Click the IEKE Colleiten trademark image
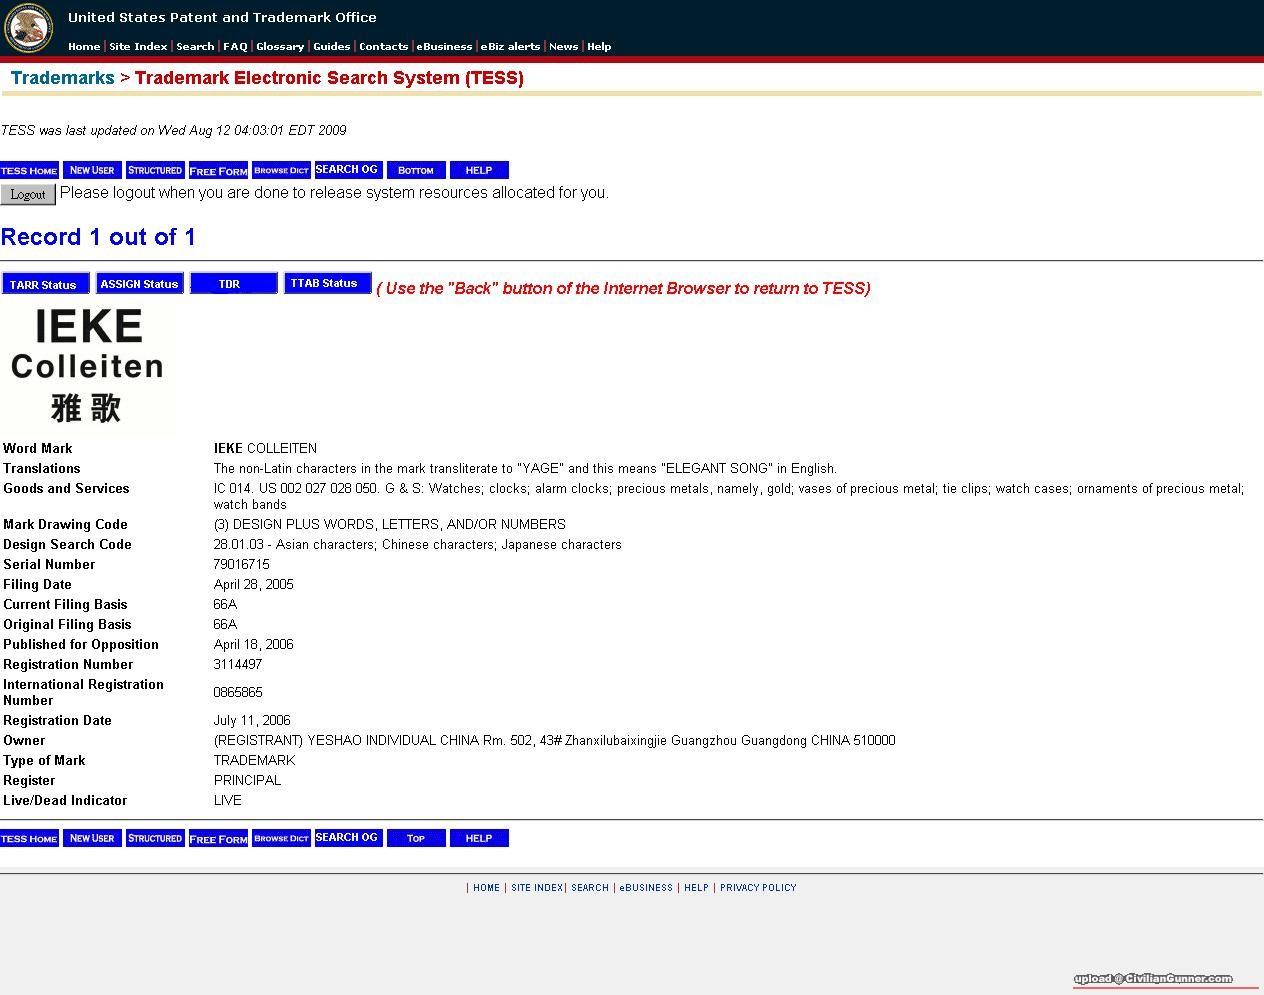The image size is (1264, 995). [87, 367]
